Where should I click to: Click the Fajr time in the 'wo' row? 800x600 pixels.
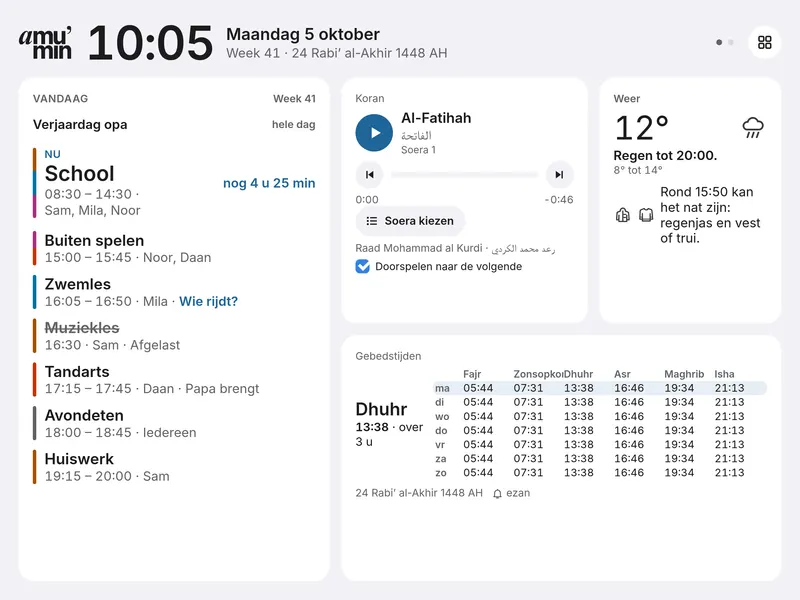(478, 416)
